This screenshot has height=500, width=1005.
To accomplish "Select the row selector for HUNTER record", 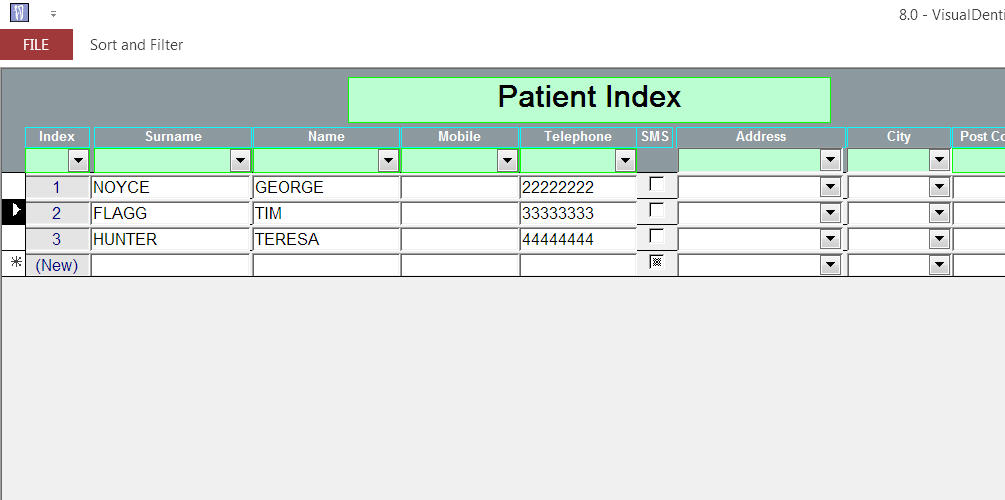I will click(13, 238).
